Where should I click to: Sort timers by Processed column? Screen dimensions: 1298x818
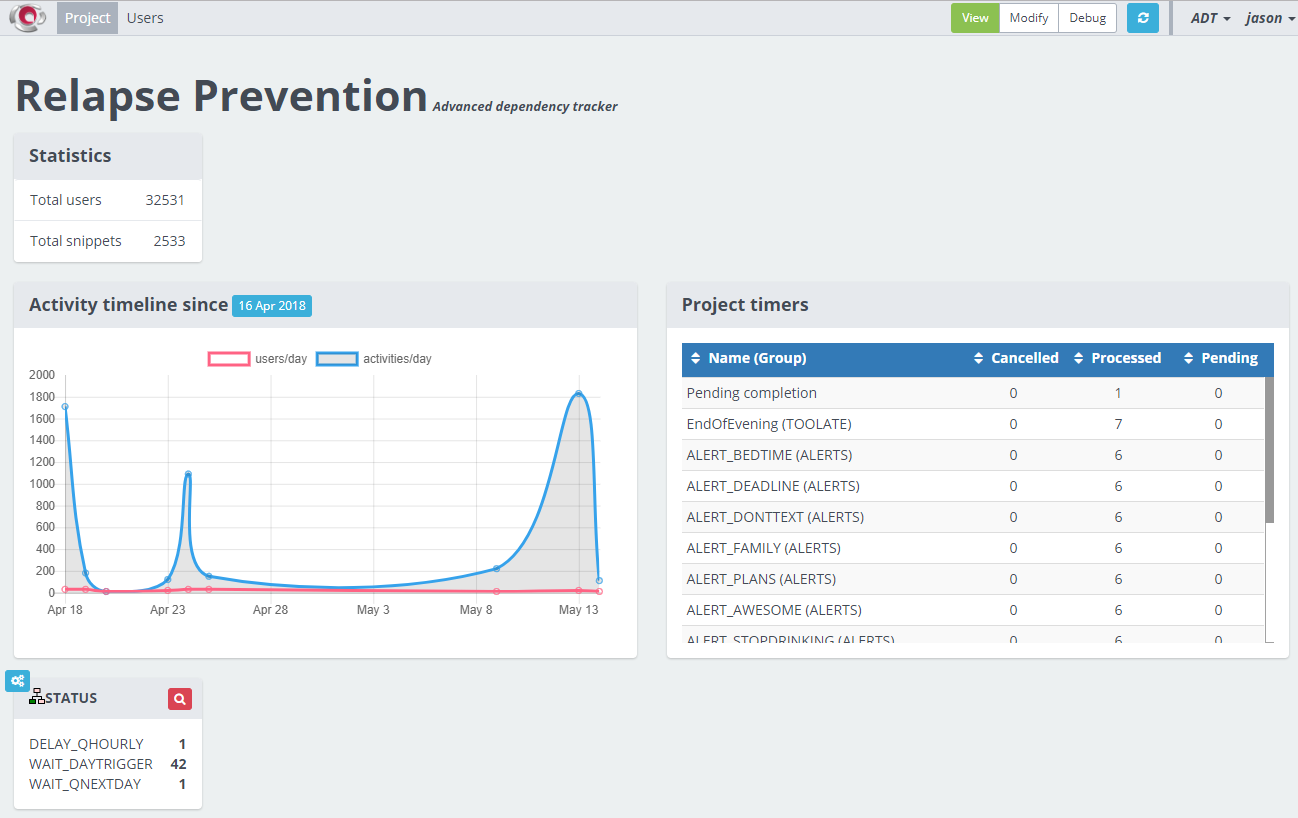pos(1117,358)
